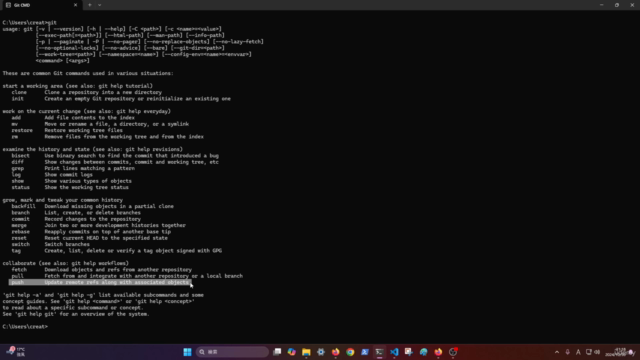Open the weather widget on the taskbar

(16, 352)
